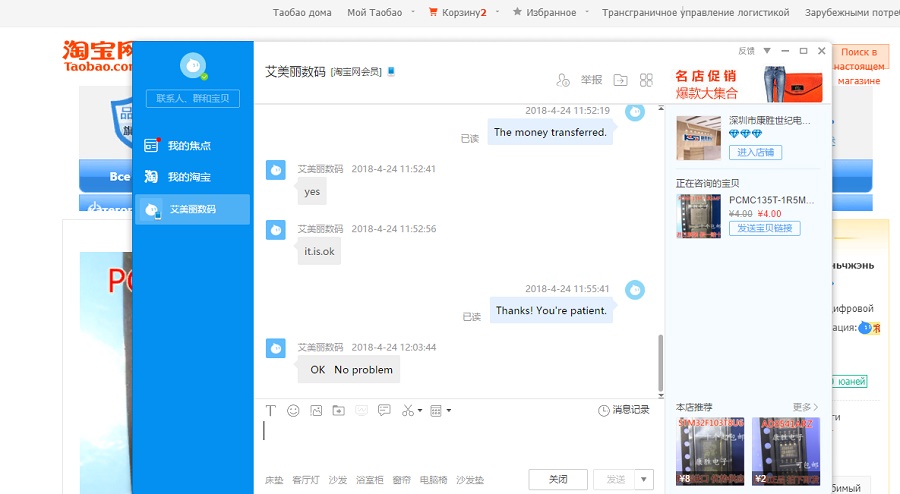
Task: Click the contacts search field in sidebar
Action: point(192,98)
